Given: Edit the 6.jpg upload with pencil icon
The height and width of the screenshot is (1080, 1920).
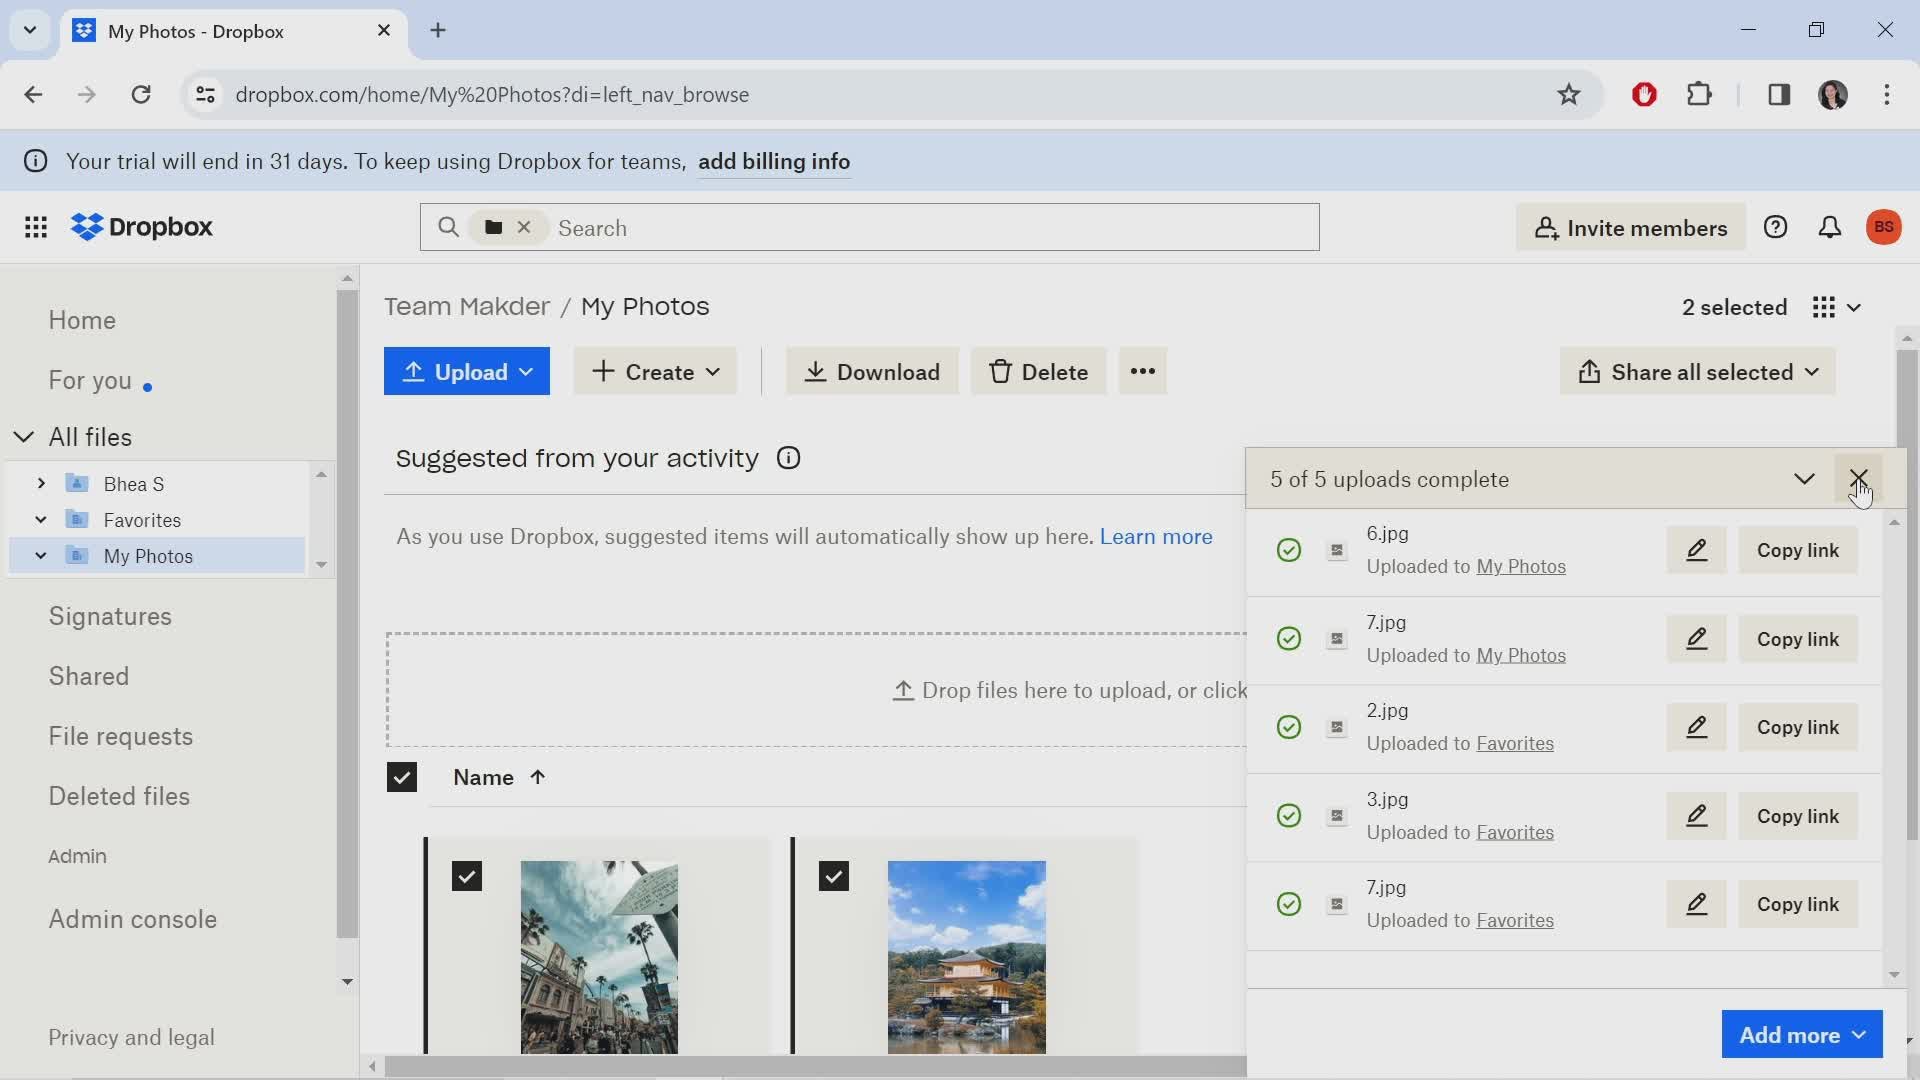Looking at the screenshot, I should click(x=1696, y=550).
